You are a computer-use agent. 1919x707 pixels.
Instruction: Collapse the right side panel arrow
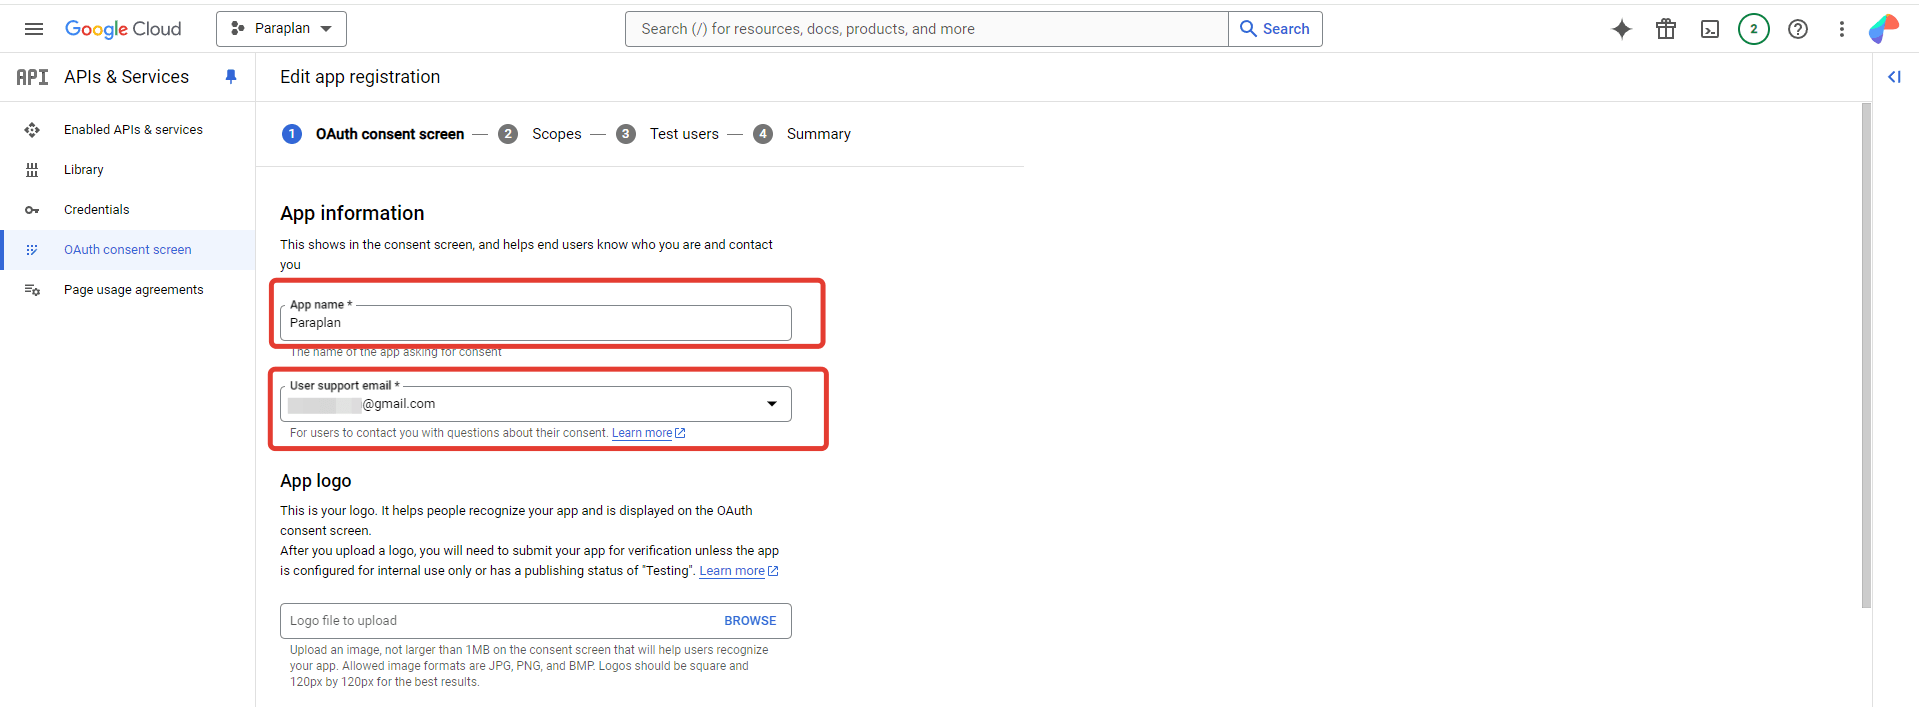[x=1894, y=77]
